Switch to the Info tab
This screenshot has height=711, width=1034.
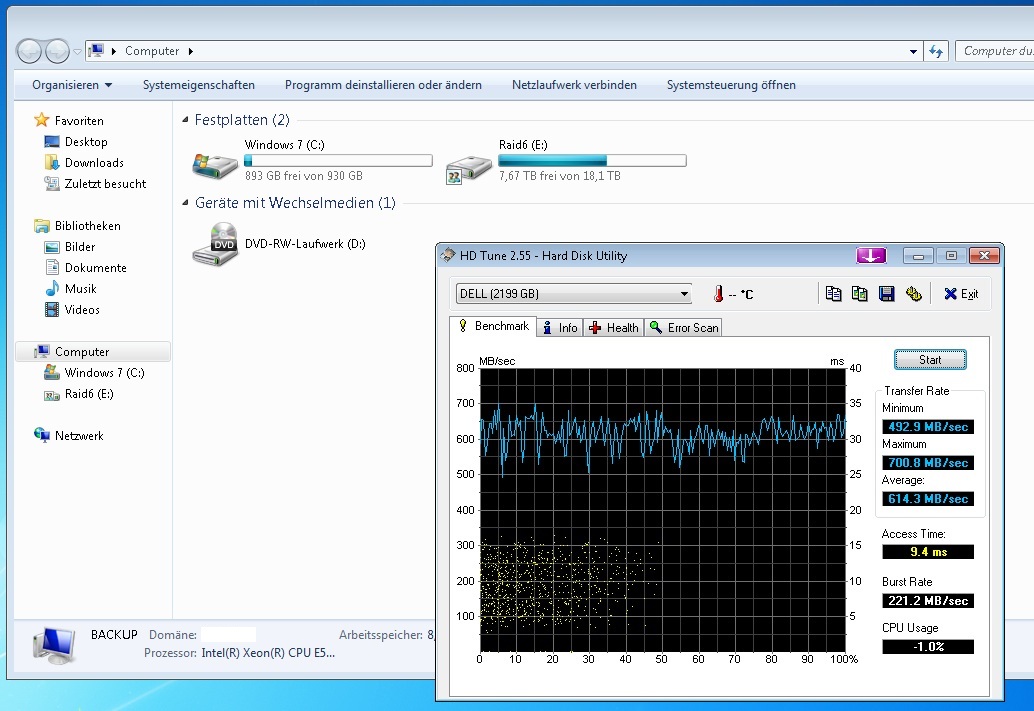coord(560,328)
